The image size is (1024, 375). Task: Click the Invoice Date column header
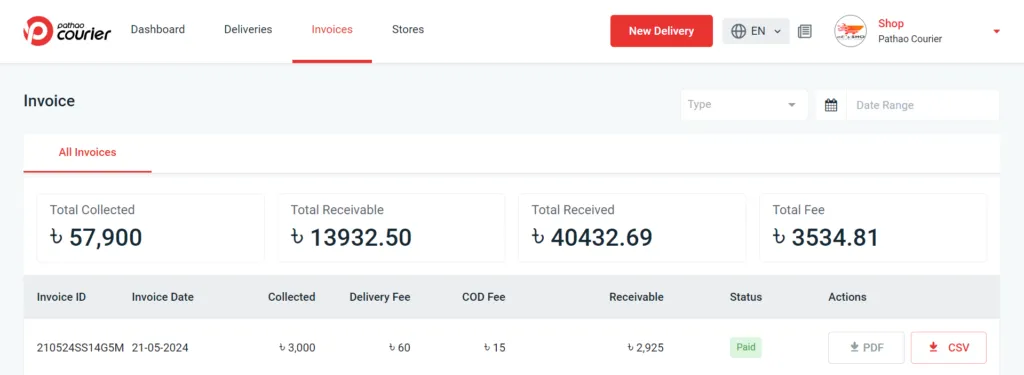(163, 297)
